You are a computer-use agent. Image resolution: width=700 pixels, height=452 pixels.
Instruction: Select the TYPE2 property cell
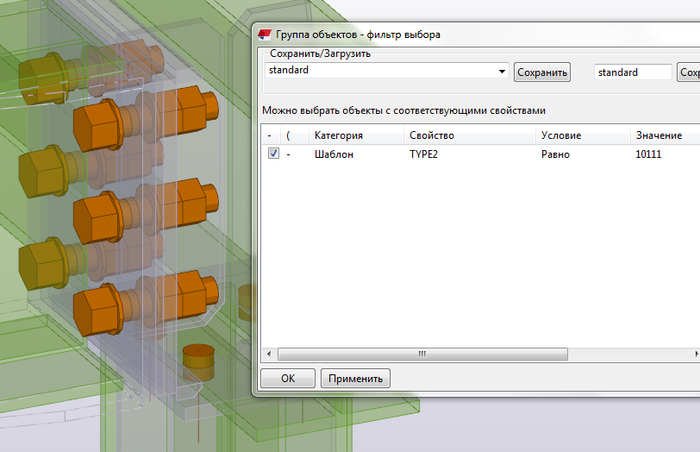424,154
